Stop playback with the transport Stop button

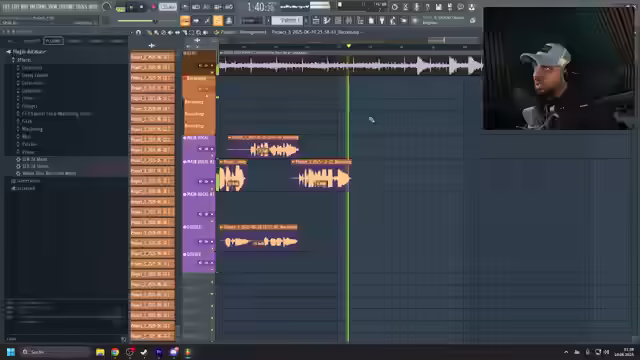pyautogui.click(x=141, y=7)
